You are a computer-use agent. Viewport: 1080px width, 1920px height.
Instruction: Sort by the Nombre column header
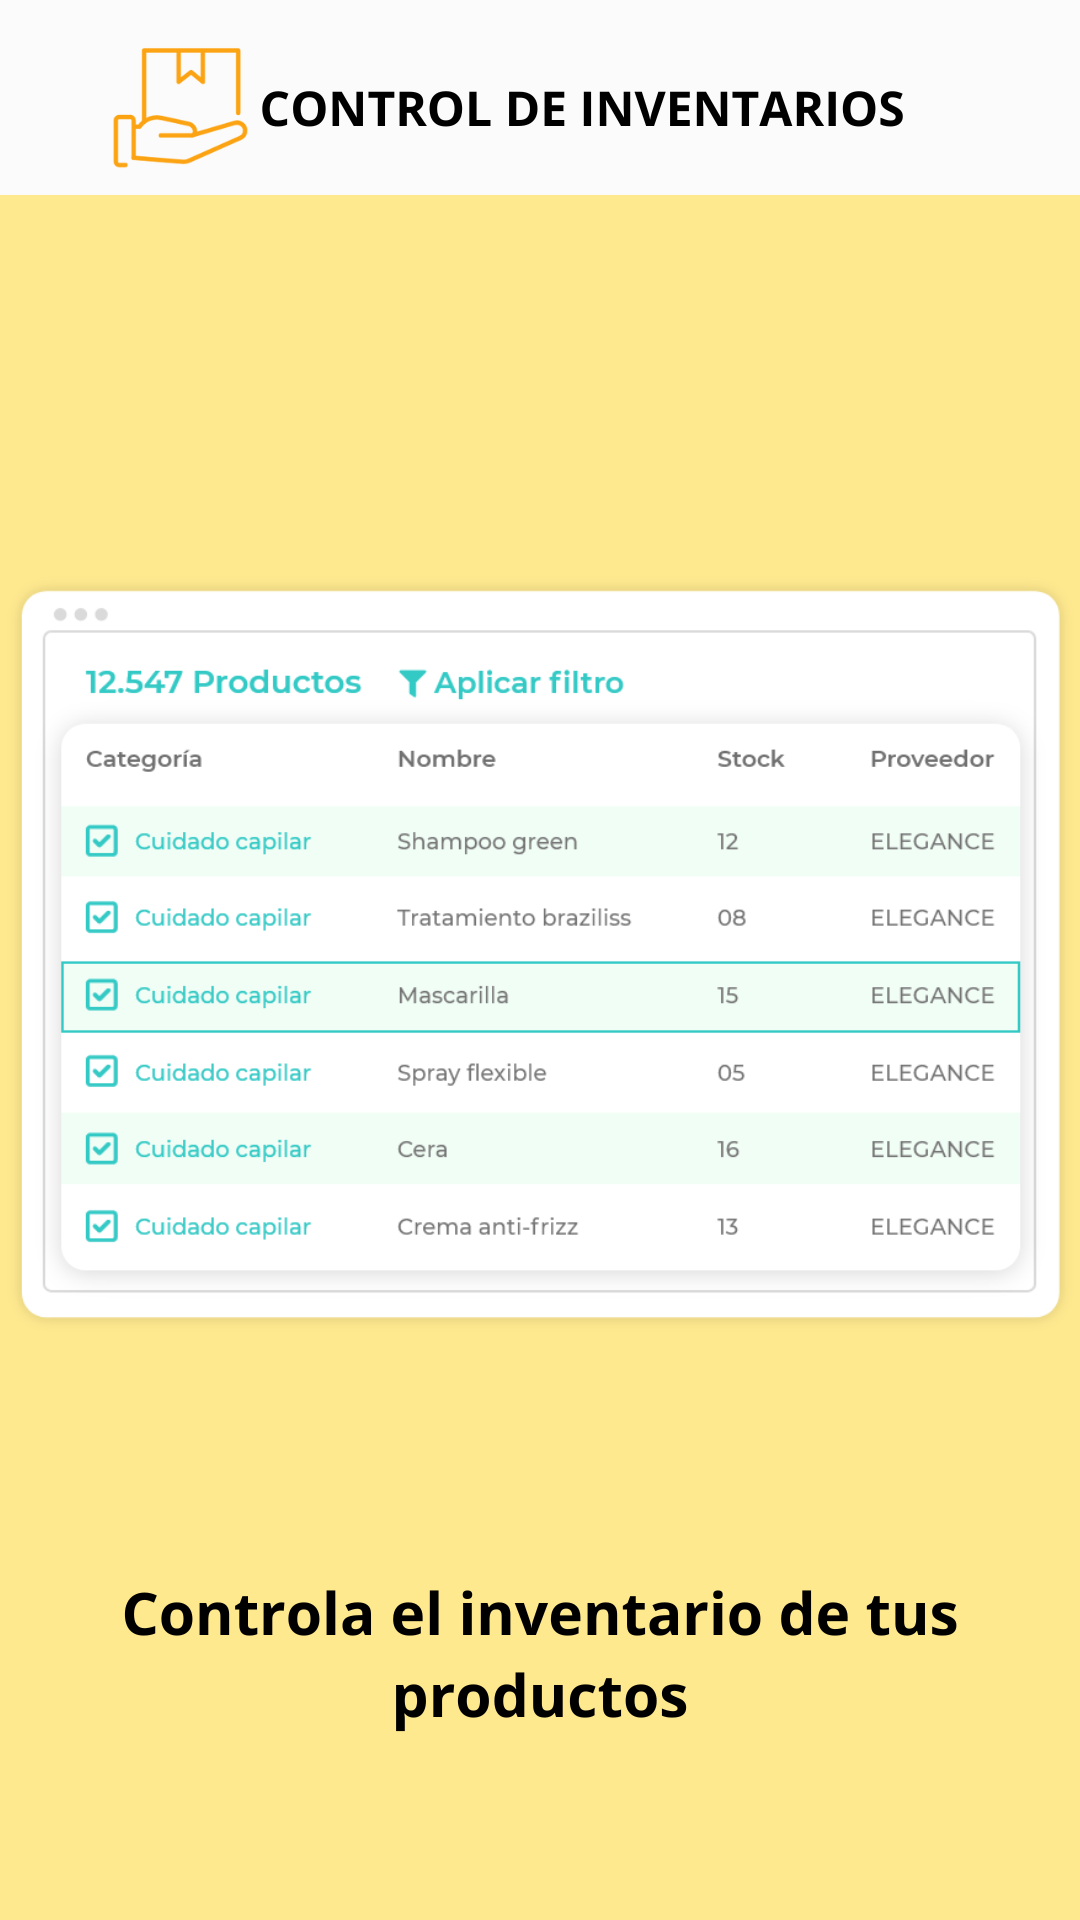pos(446,759)
